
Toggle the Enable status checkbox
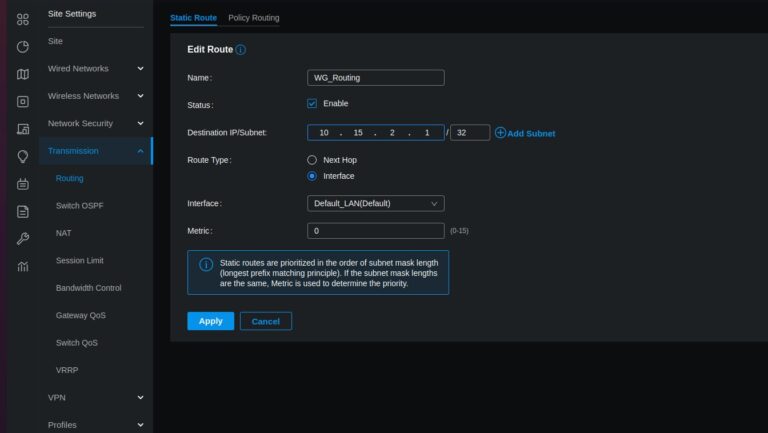tap(312, 103)
